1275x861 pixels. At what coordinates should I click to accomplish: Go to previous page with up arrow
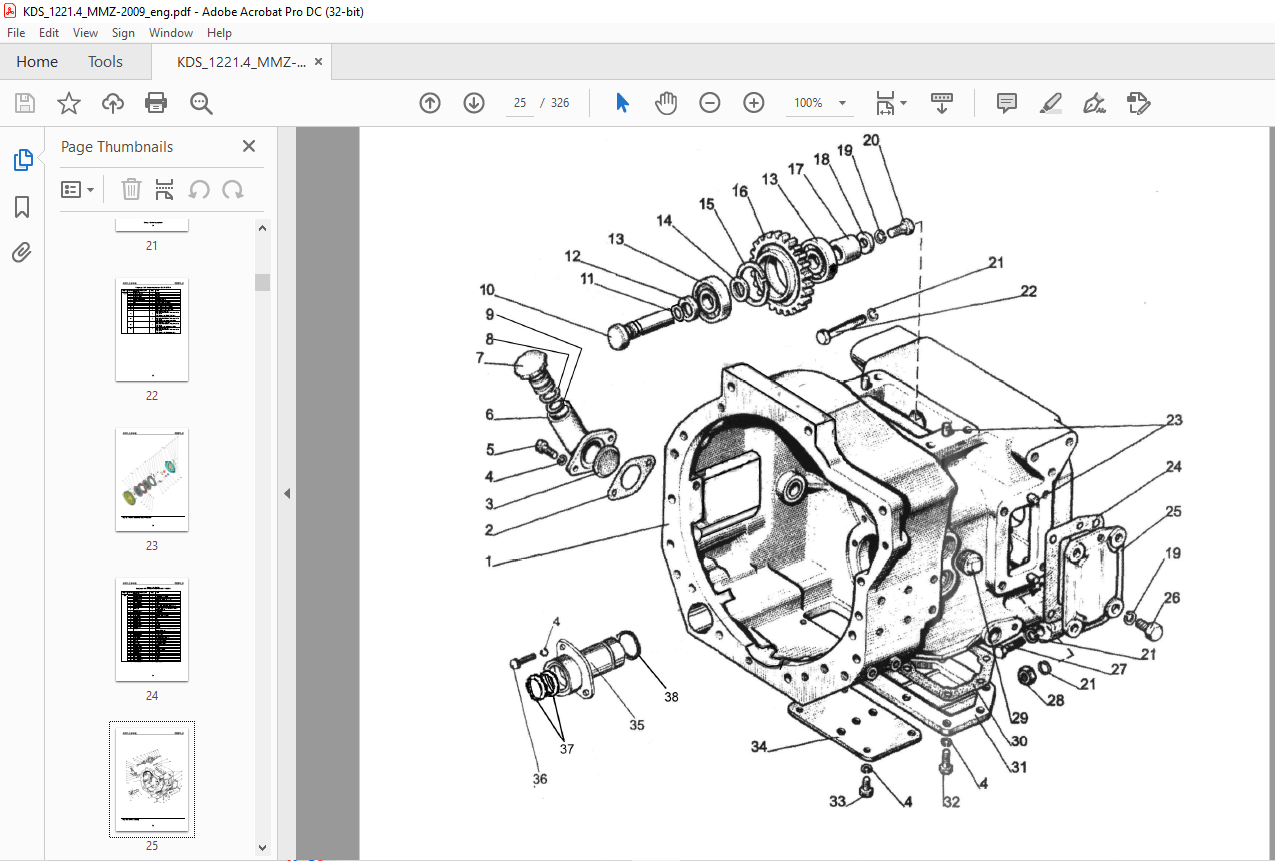pos(430,103)
